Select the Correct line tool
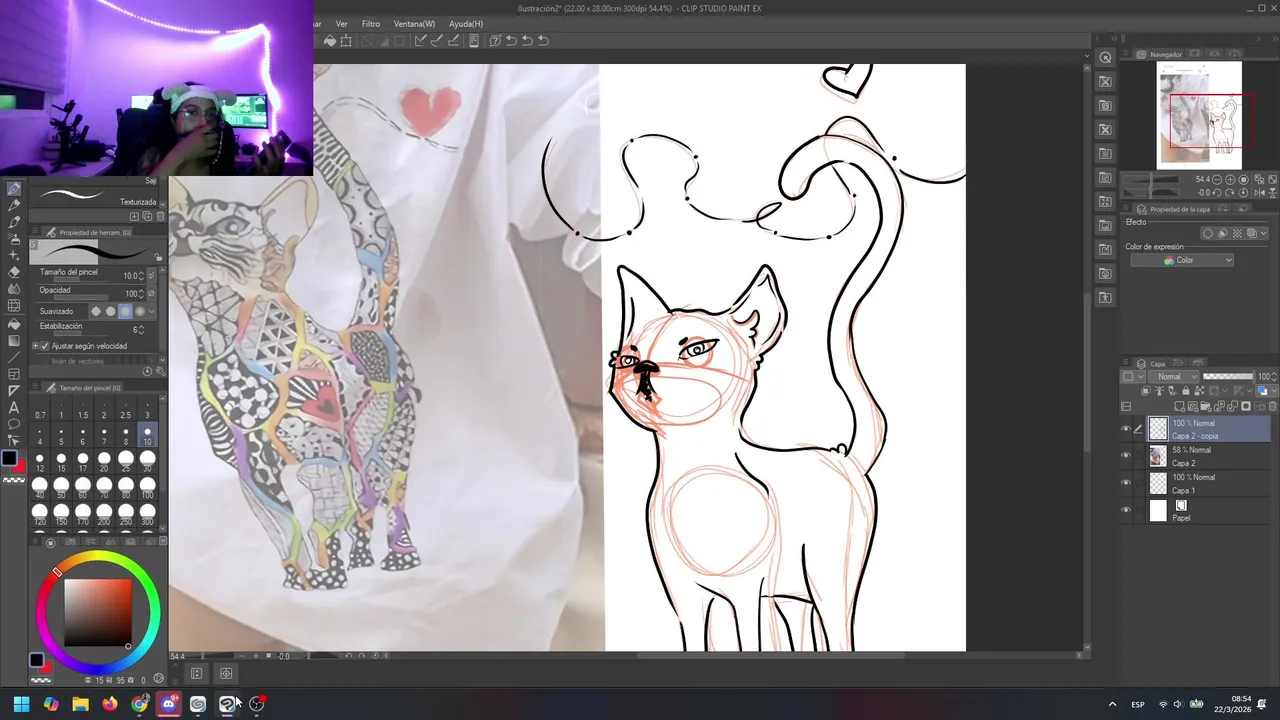 click(x=14, y=441)
